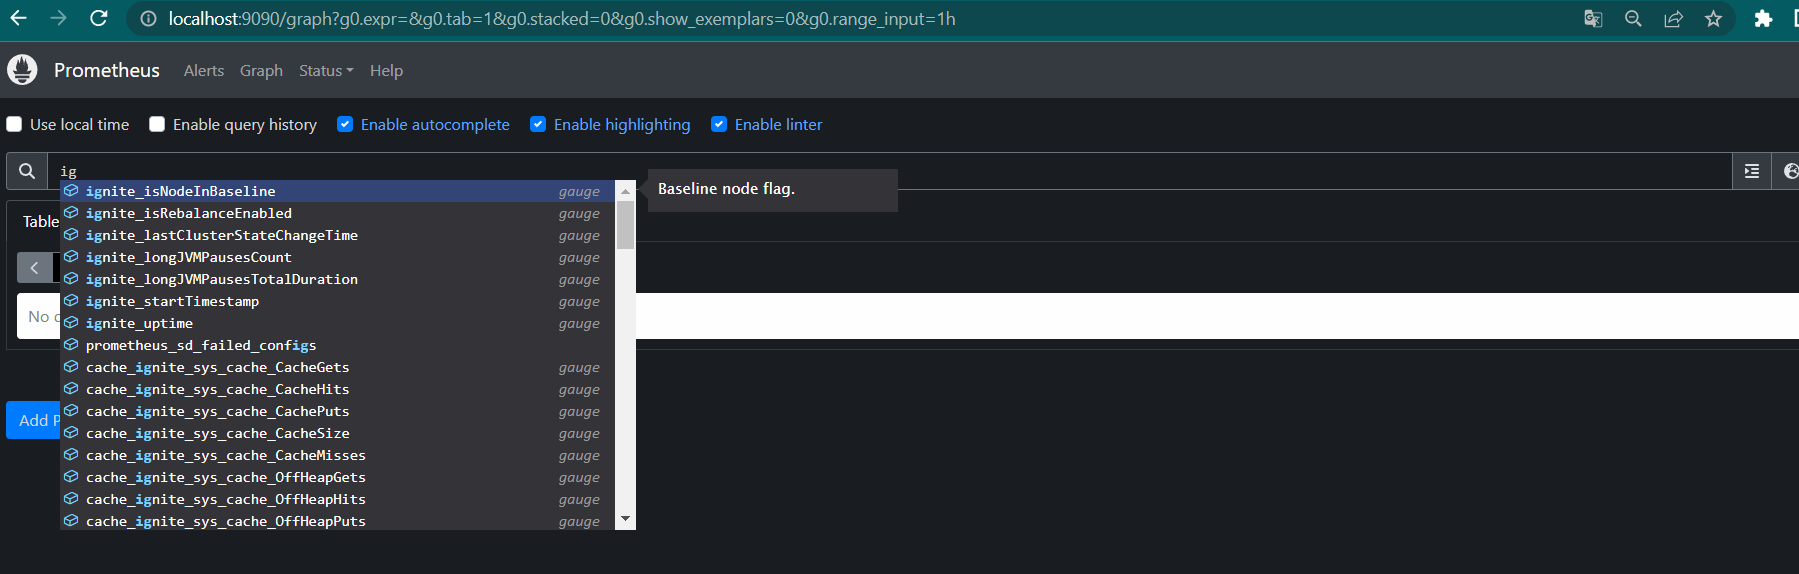Screen dimensions: 1799x574
Task: Click the site info icon in address bar
Action: pos(148,19)
